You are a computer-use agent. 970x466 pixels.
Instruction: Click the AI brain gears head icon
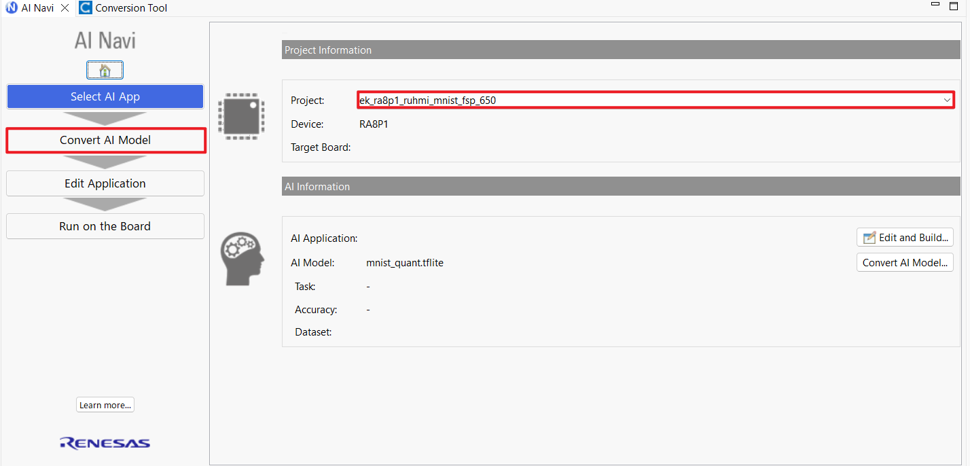[x=242, y=259]
